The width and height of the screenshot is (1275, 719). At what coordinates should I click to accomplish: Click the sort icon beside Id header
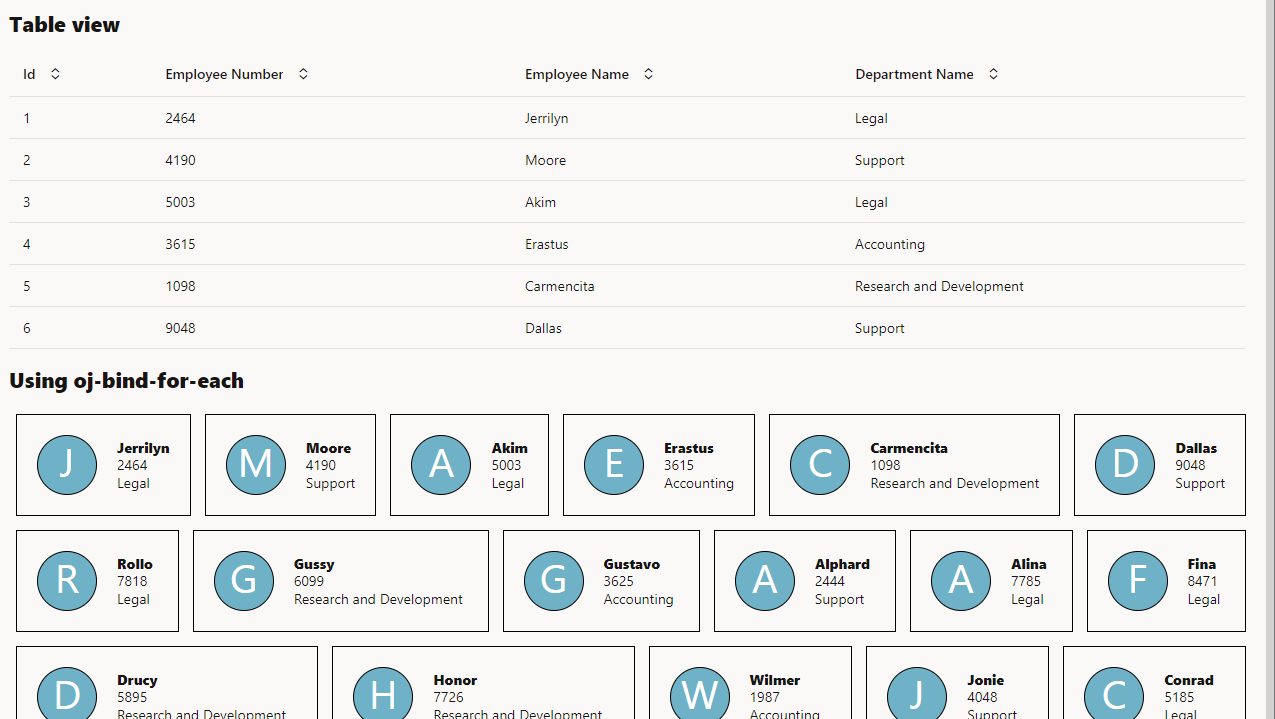[x=55, y=74]
